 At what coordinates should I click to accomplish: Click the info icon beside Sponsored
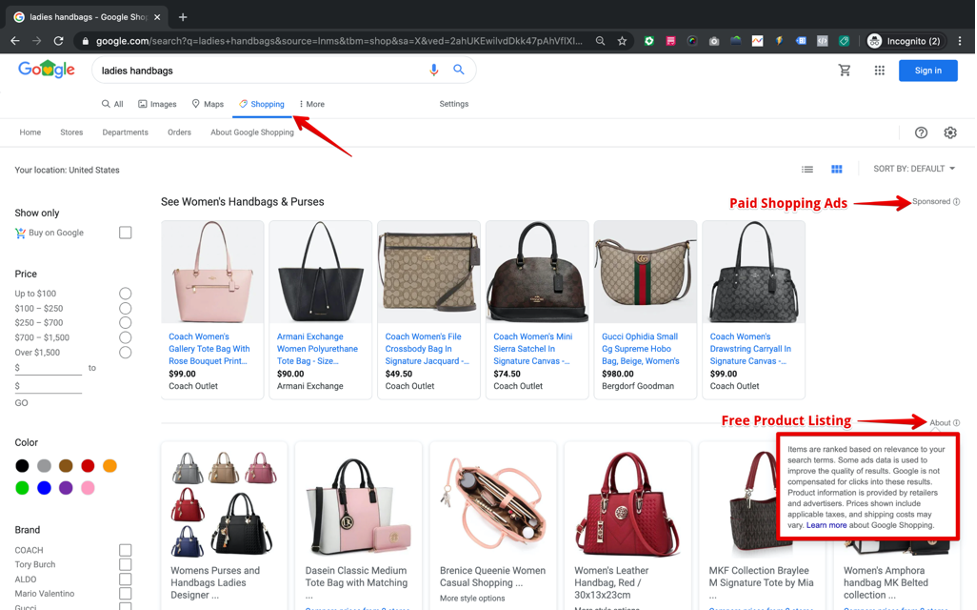[956, 202]
